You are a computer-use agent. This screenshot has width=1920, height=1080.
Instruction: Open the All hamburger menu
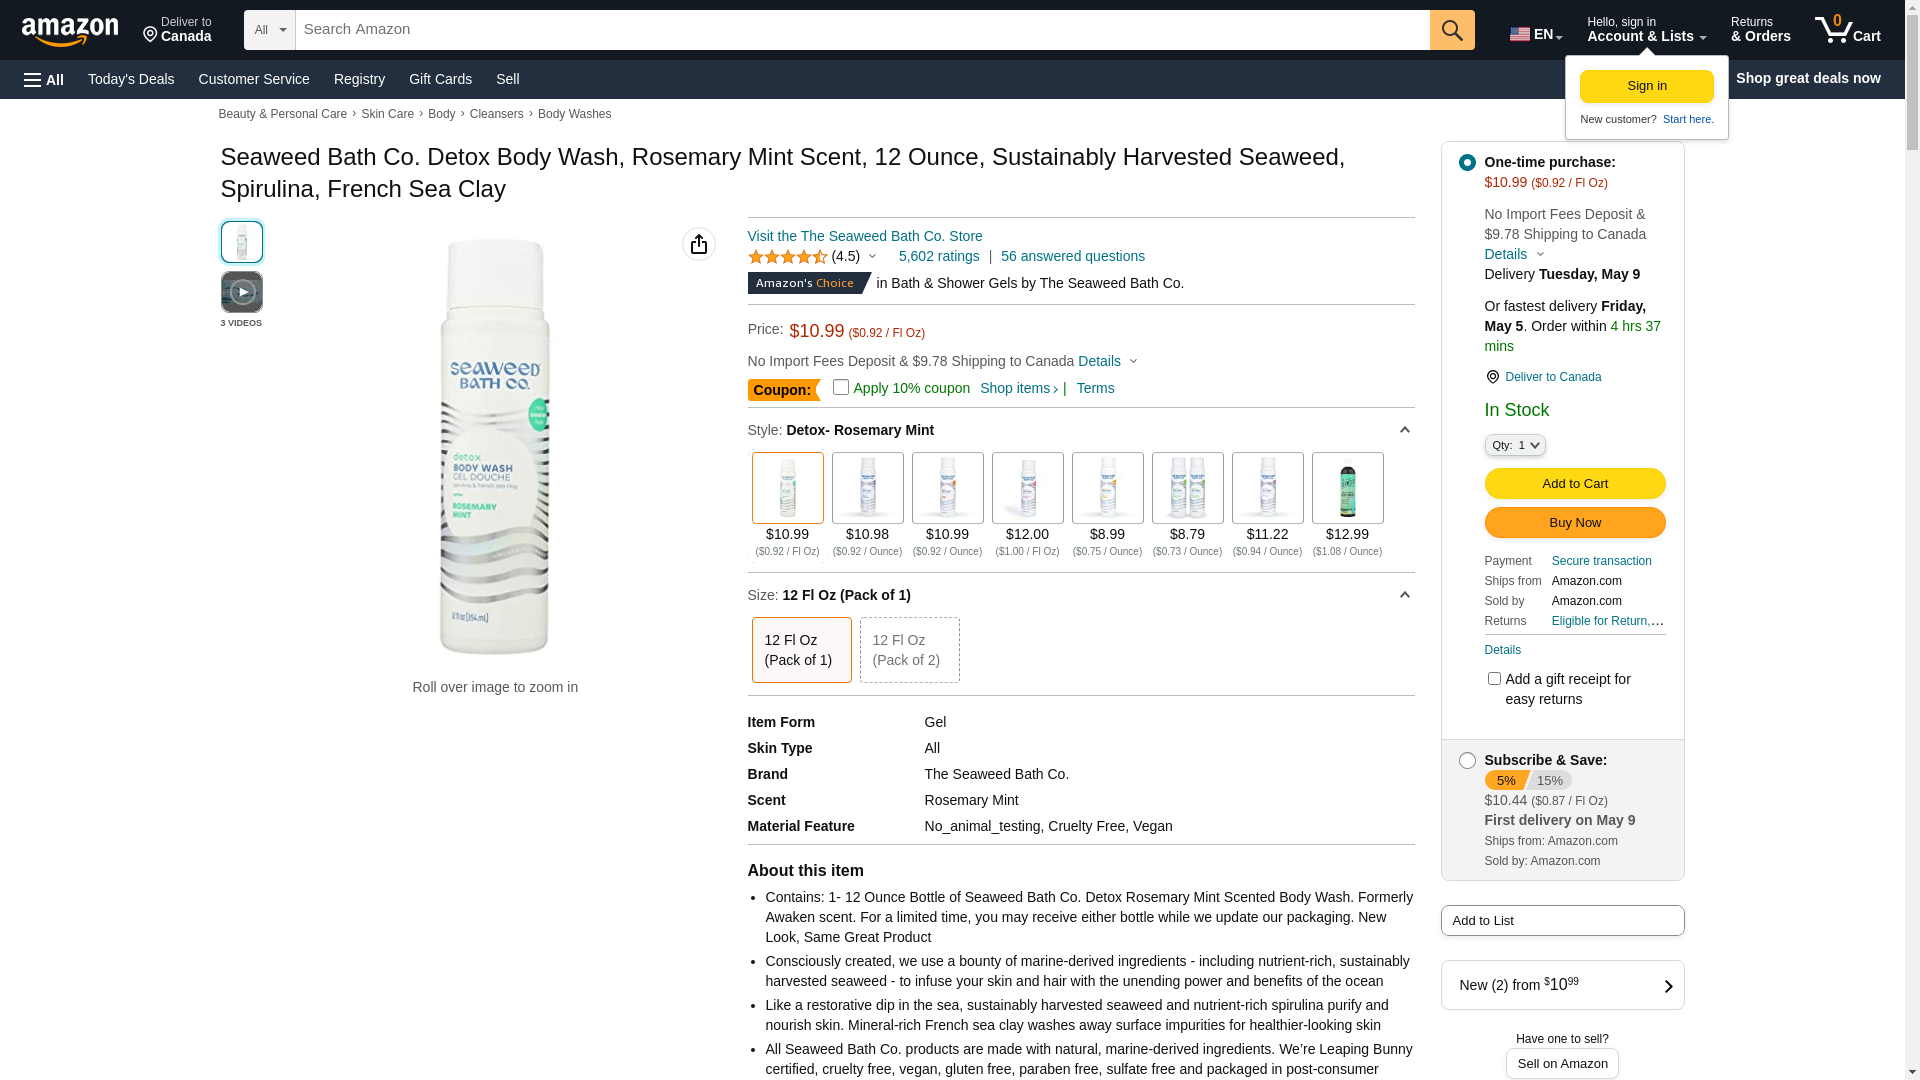click(x=44, y=80)
